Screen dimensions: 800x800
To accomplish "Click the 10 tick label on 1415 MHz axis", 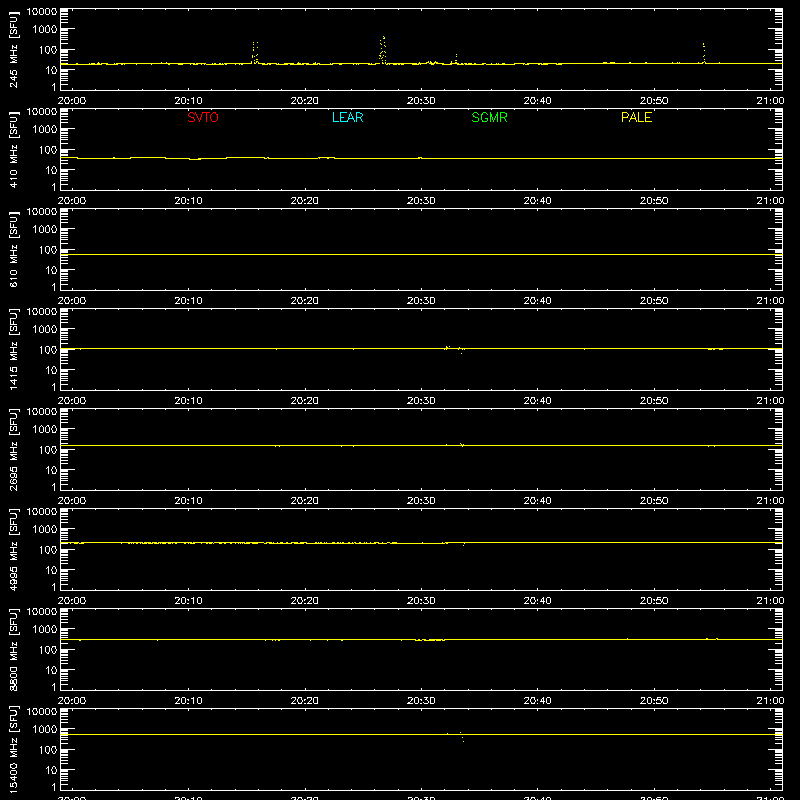I will (x=51, y=370).
